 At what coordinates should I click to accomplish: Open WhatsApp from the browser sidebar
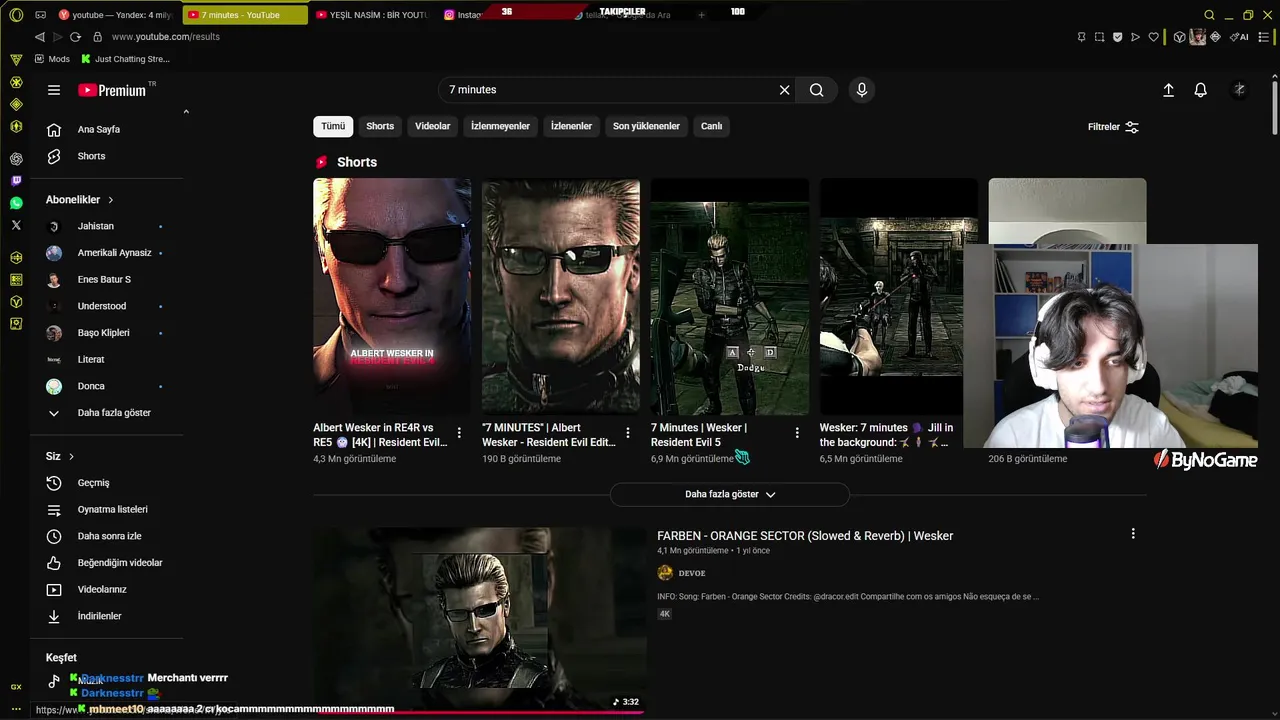[x=16, y=203]
